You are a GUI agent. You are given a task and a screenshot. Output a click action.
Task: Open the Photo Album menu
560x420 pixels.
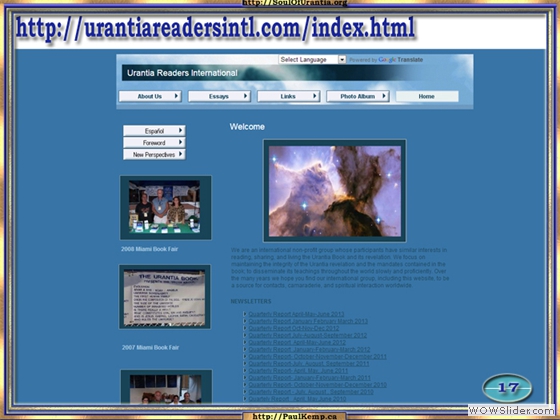click(358, 96)
